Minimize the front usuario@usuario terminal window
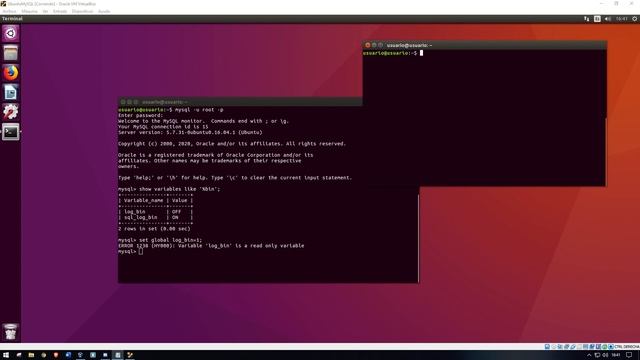Image resolution: width=640 pixels, height=360 pixels. [374, 45]
